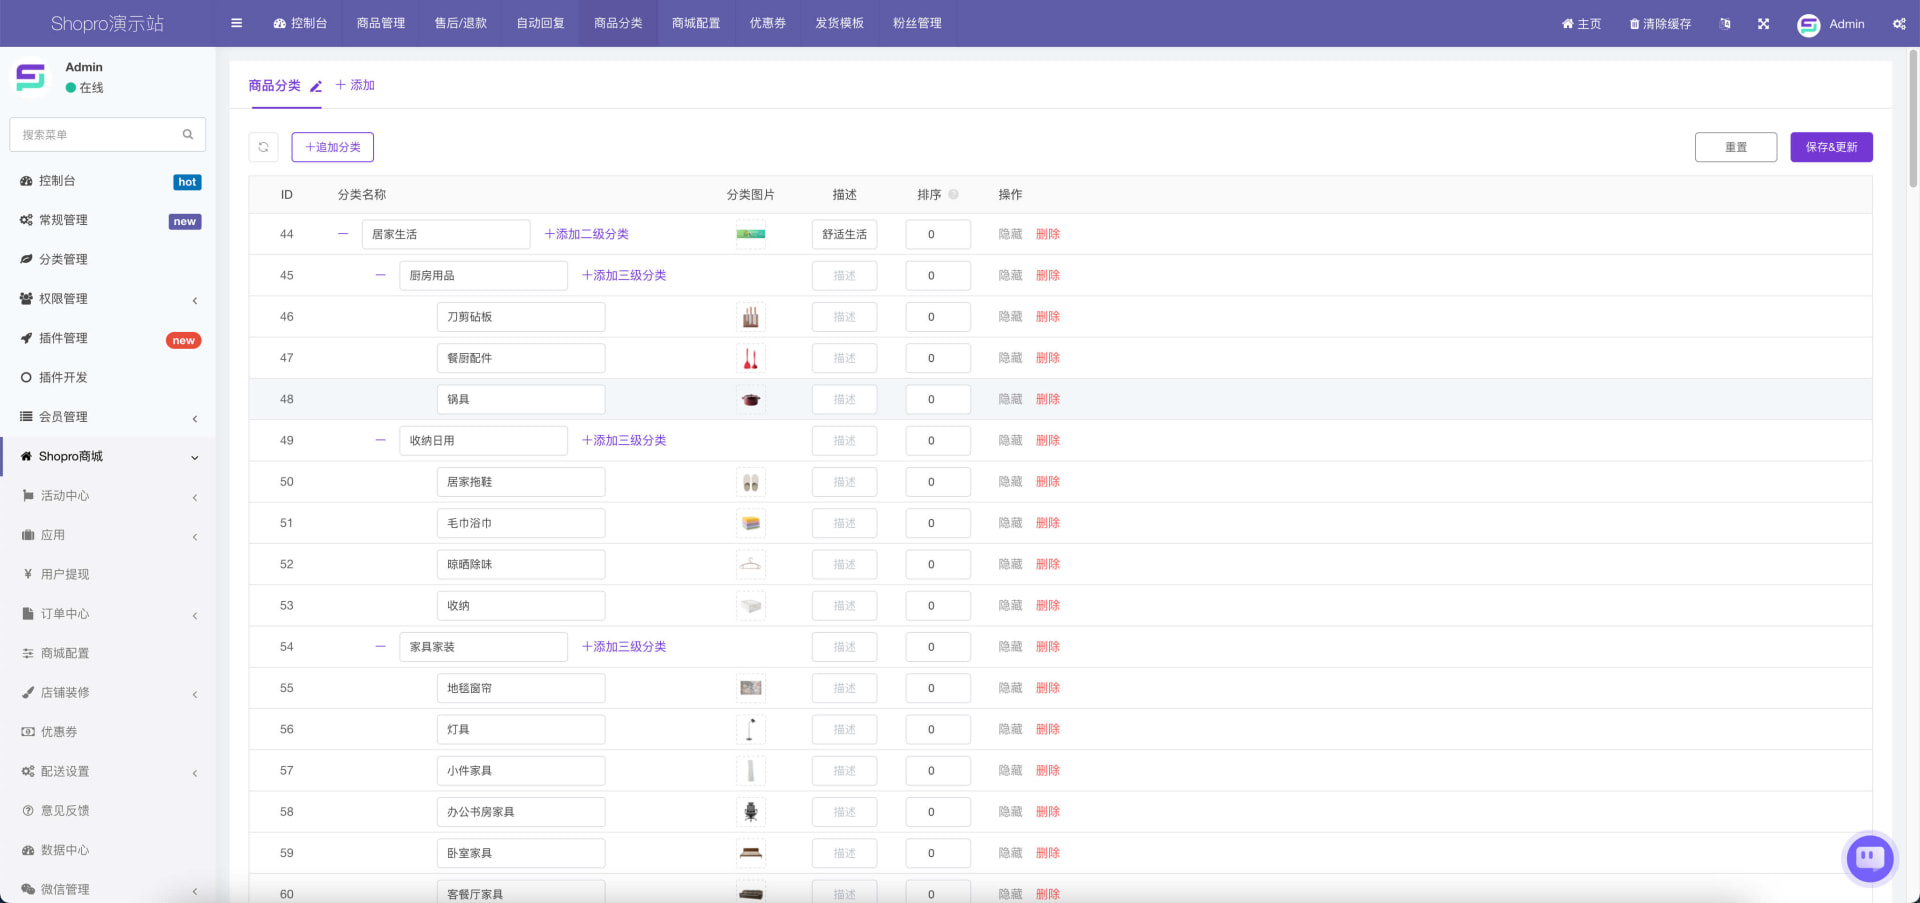Click the page vertical scrollbar
The image size is (1920, 903).
1913,120
